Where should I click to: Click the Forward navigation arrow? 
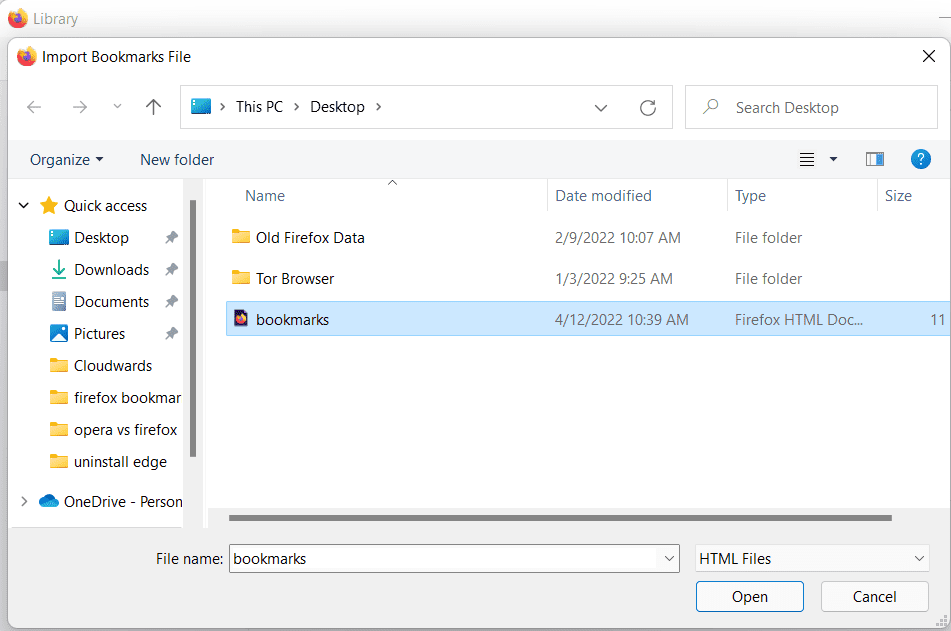79,107
